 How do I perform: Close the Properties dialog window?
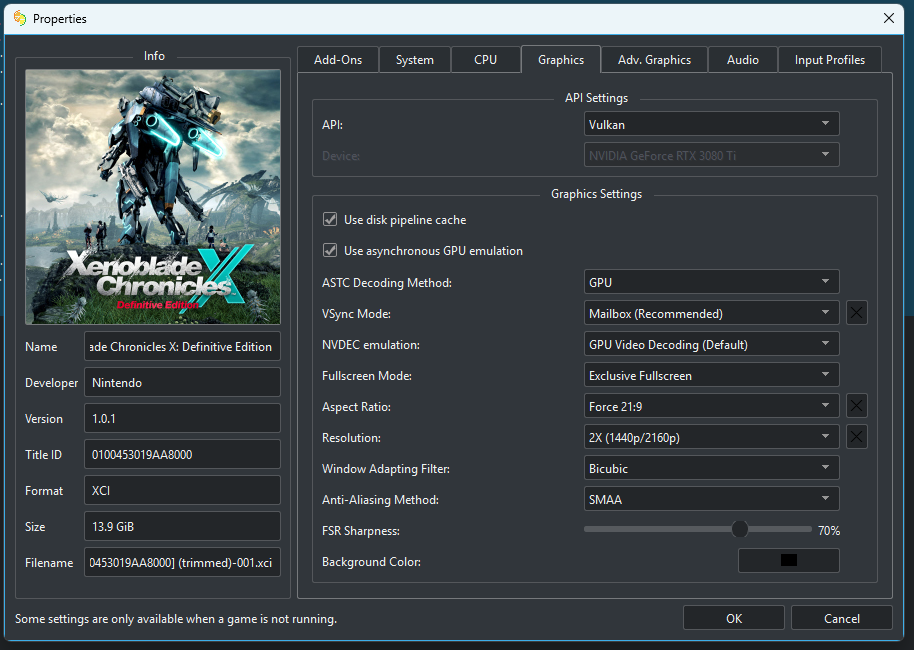tap(888, 18)
